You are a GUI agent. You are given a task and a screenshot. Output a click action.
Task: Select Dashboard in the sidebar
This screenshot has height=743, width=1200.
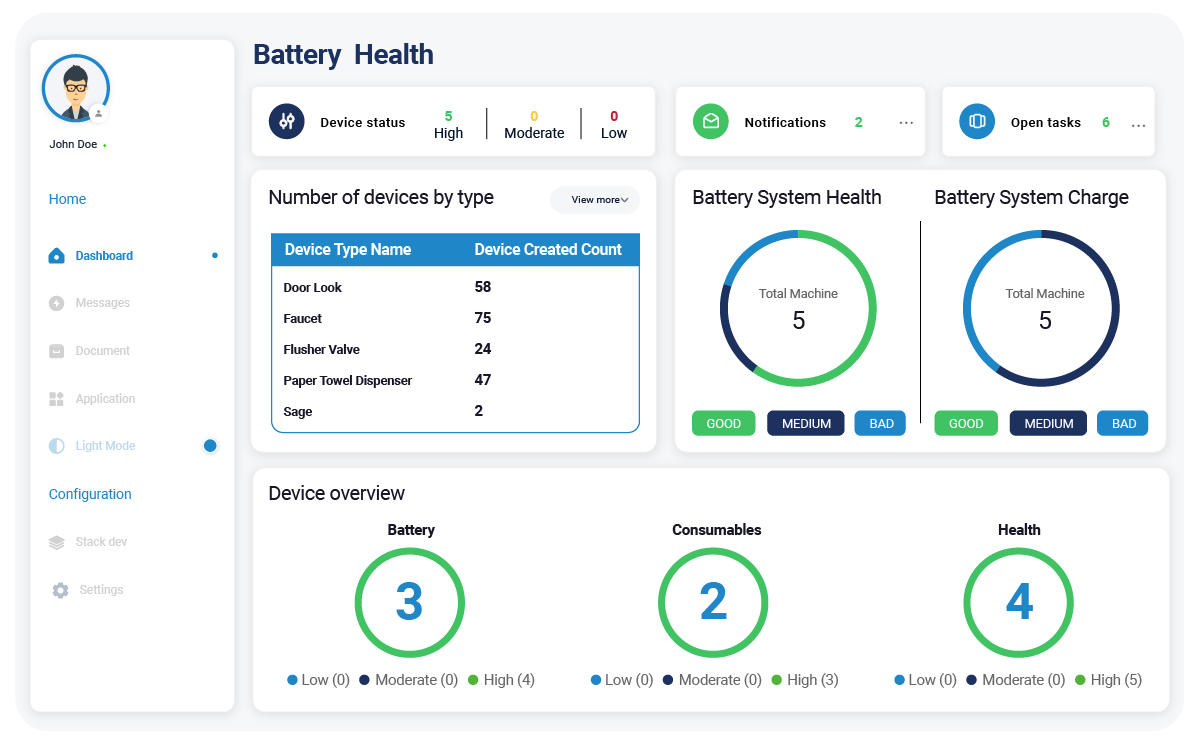click(x=104, y=256)
